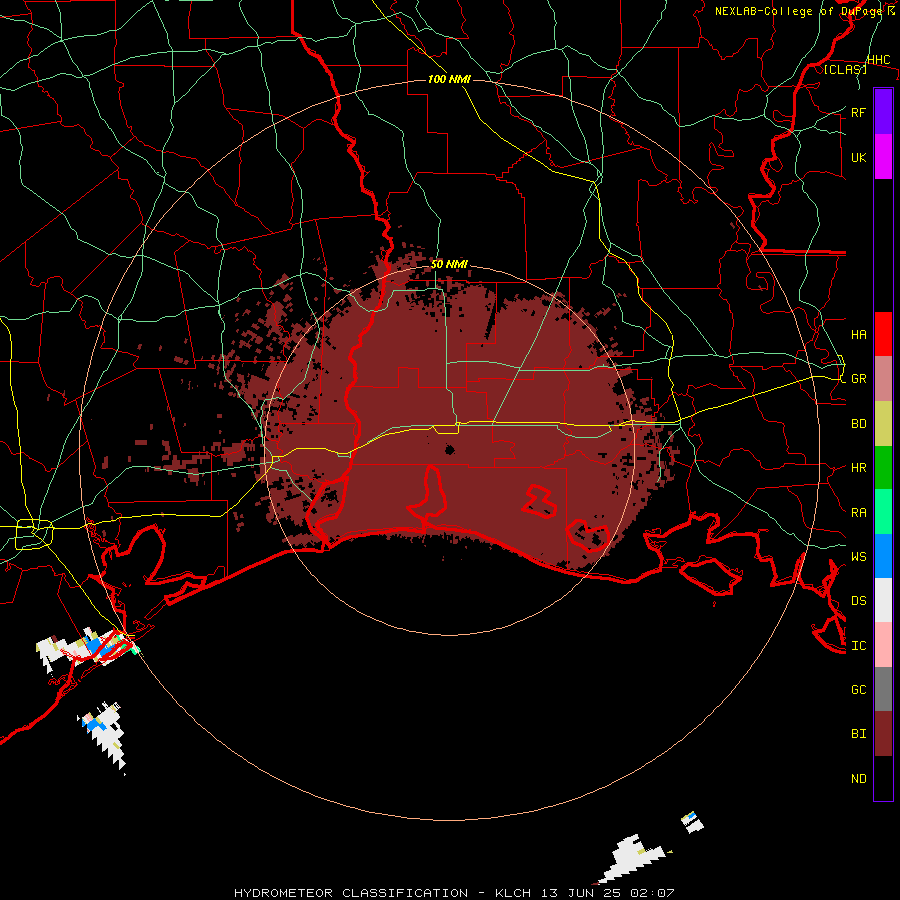
Task: Click the 'DS' legend label
Action: tap(858, 601)
